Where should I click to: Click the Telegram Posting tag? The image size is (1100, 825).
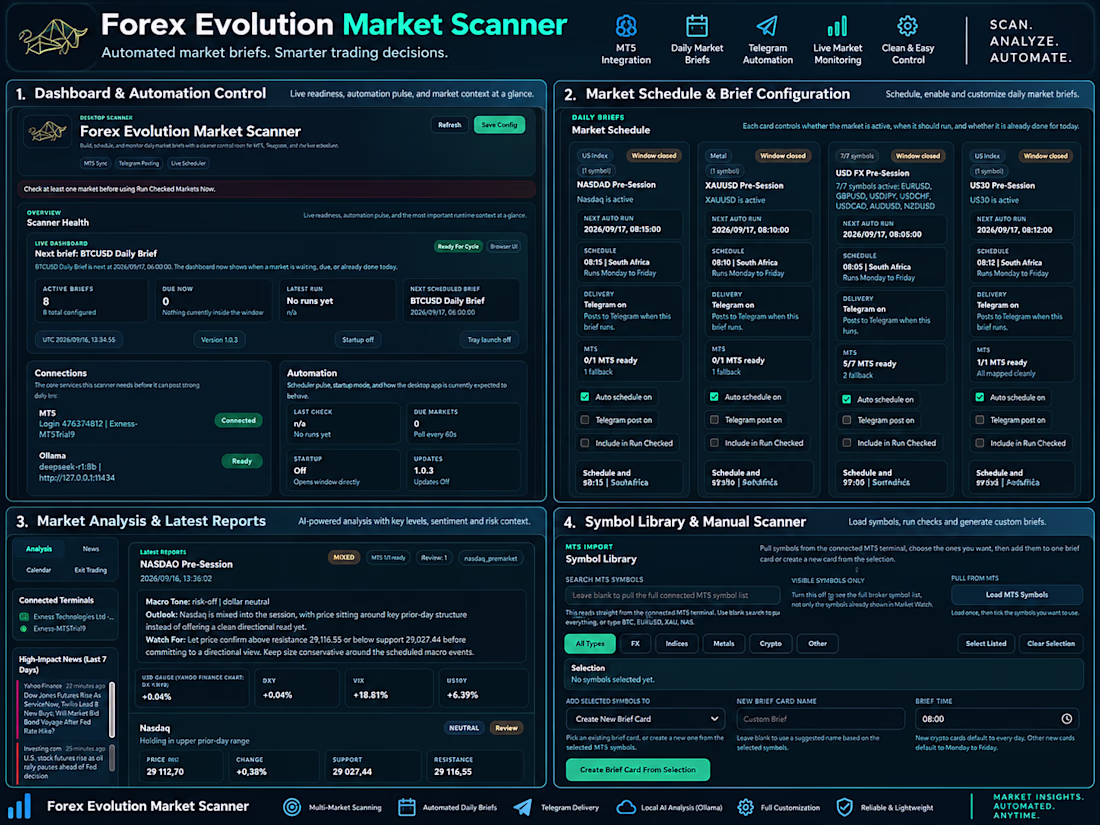[x=139, y=163]
